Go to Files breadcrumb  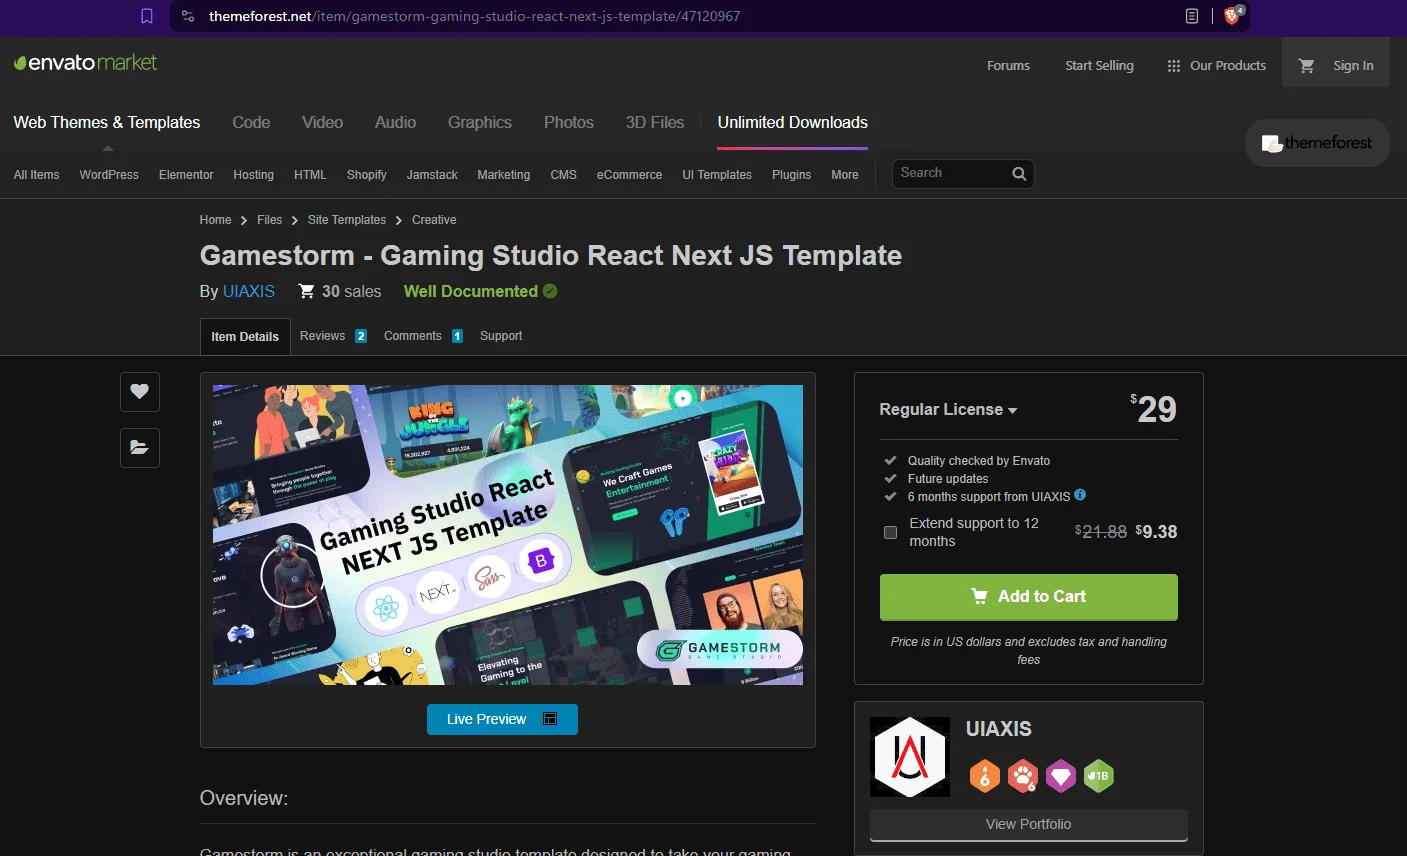coord(269,220)
